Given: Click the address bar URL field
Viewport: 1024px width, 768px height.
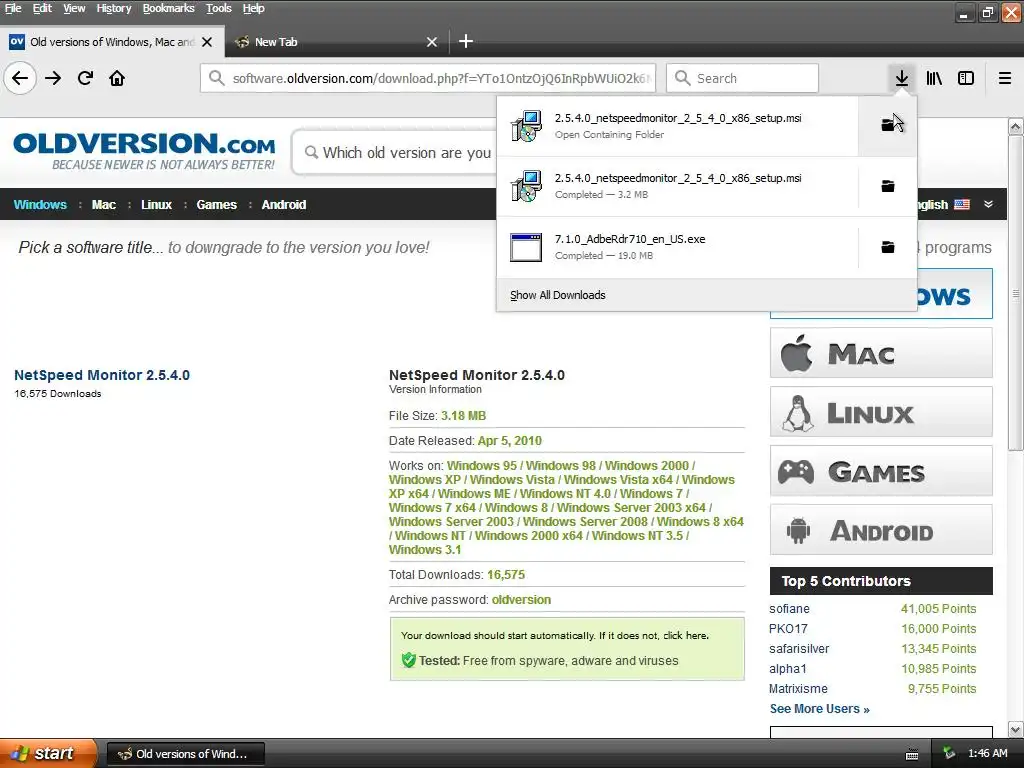Looking at the screenshot, I should [428, 78].
